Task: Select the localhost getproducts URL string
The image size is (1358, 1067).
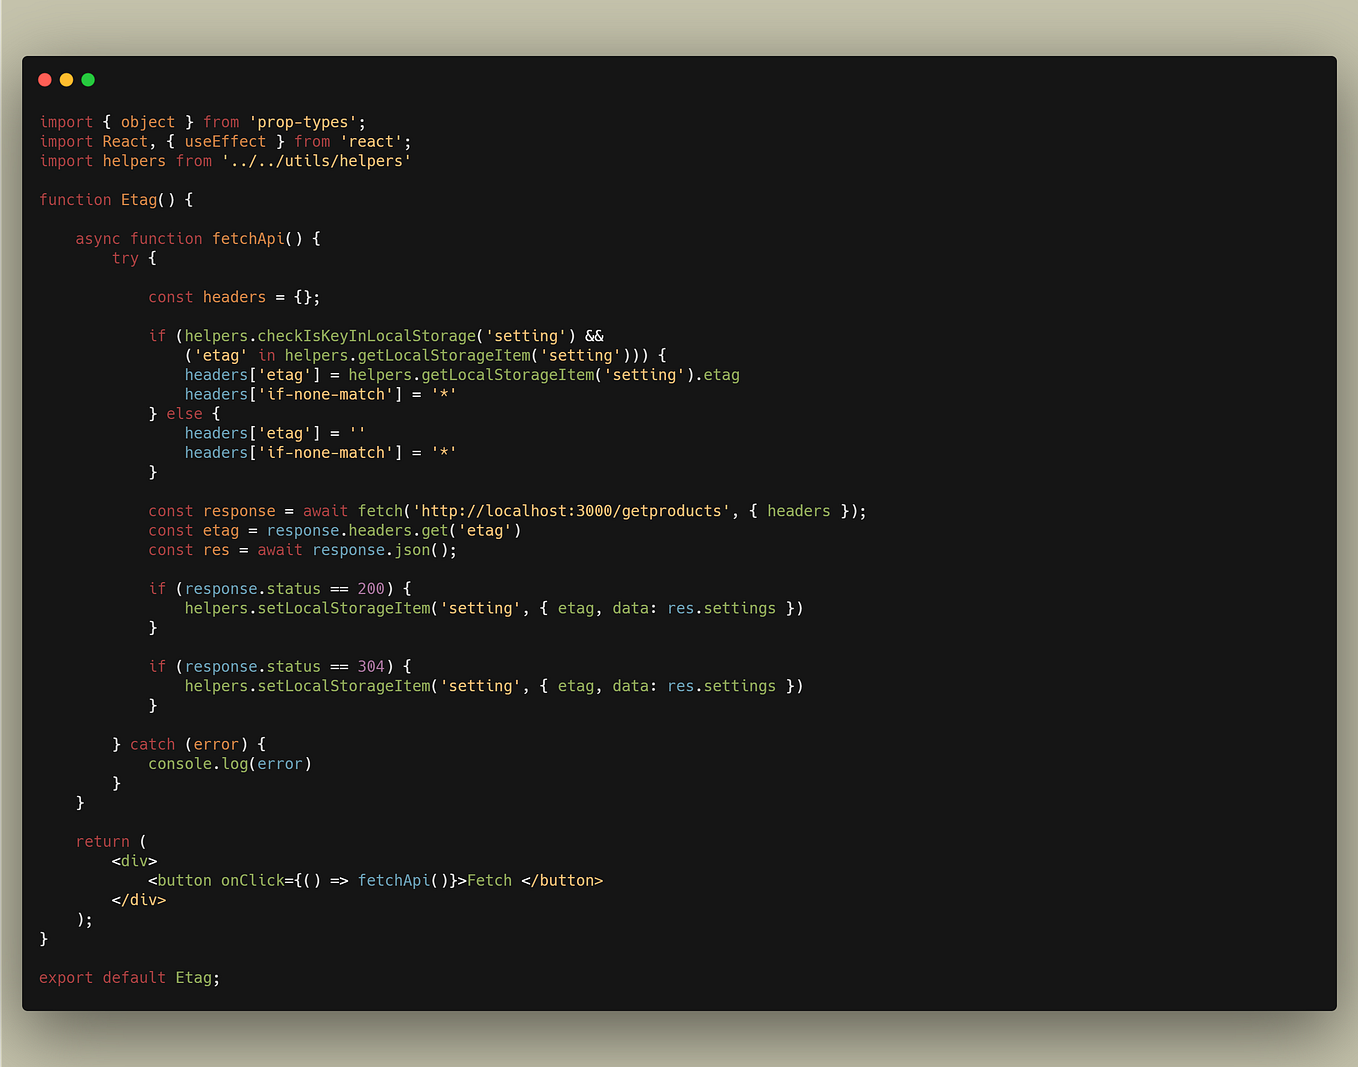Action: [570, 510]
